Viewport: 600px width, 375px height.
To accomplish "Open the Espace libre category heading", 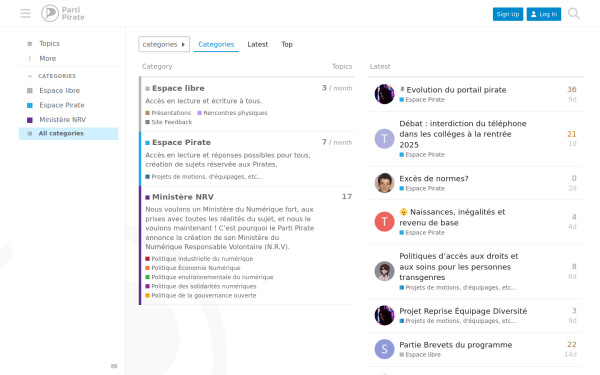I will point(175,88).
